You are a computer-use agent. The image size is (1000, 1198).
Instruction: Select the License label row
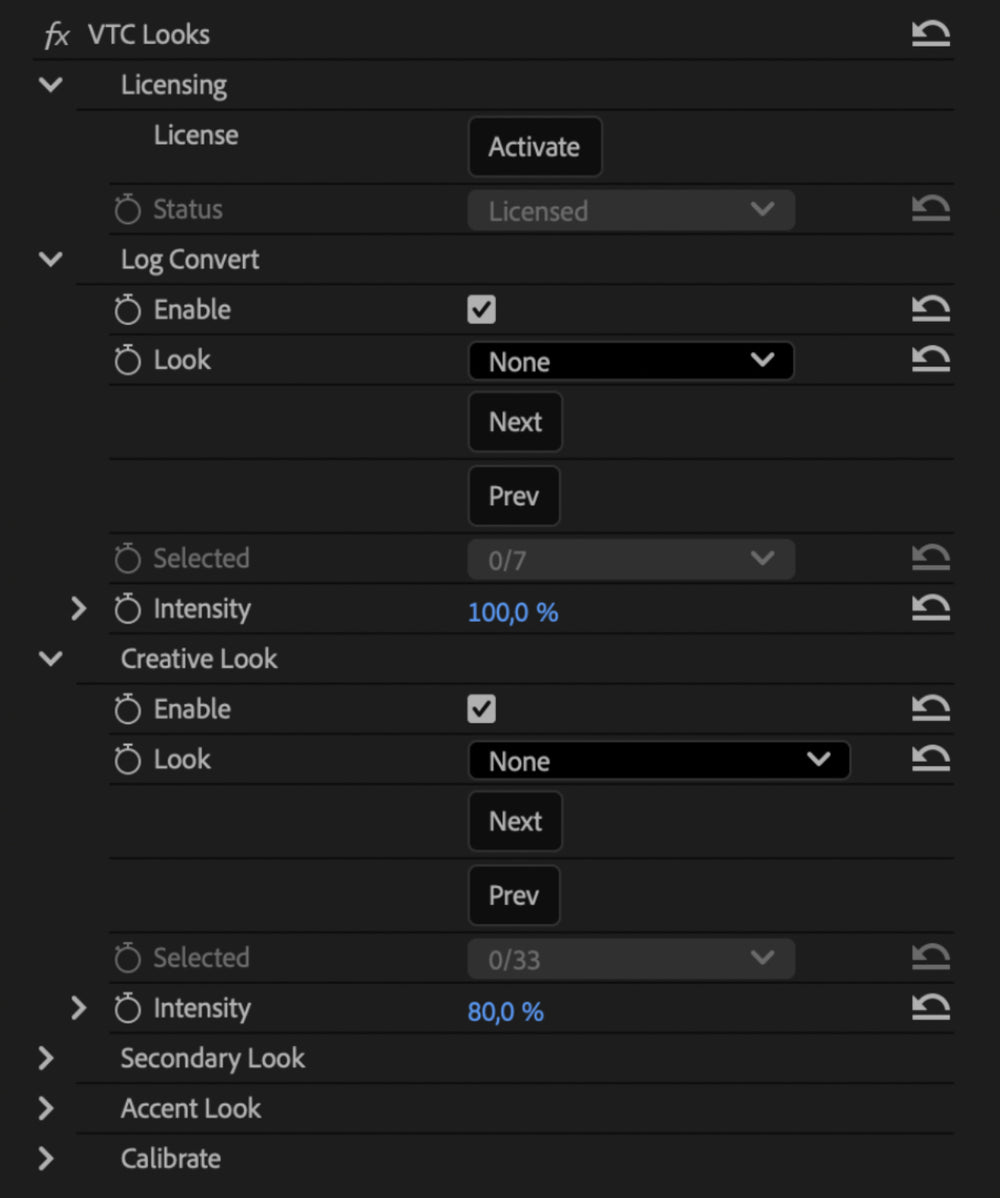(x=196, y=135)
